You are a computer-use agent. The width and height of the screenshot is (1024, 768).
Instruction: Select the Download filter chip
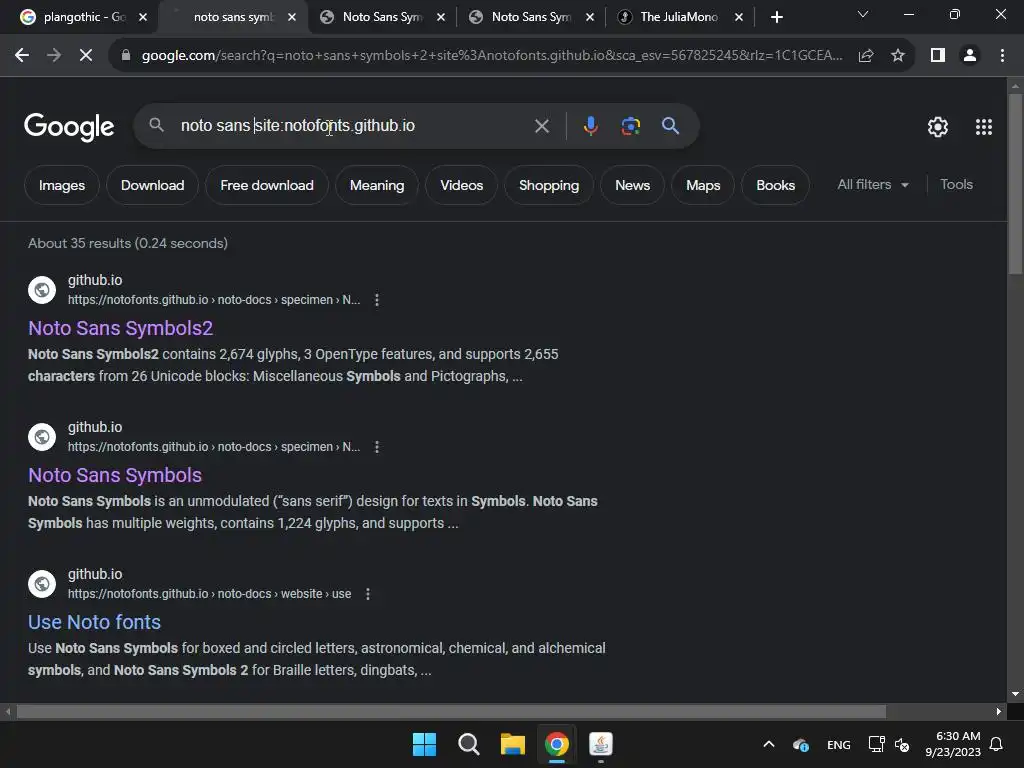point(152,185)
